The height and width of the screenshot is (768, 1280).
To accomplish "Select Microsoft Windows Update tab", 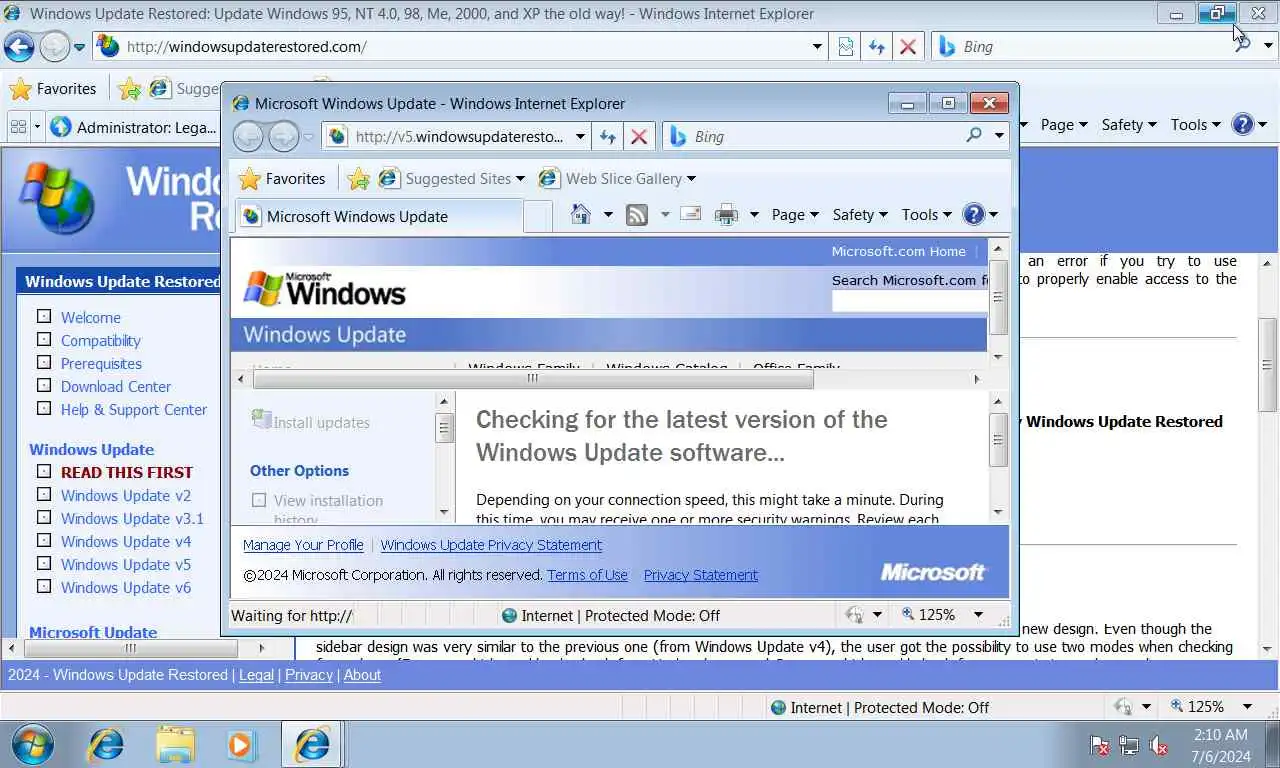I will tap(378, 216).
